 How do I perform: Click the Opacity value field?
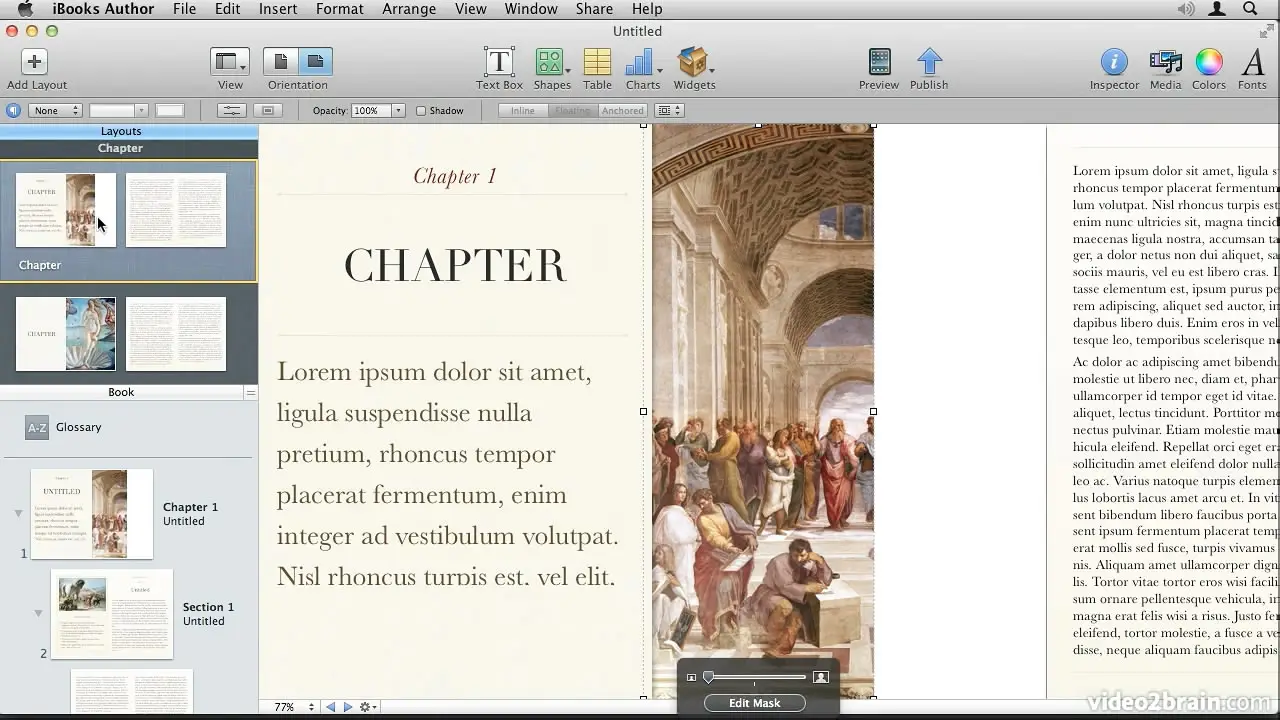tap(371, 111)
